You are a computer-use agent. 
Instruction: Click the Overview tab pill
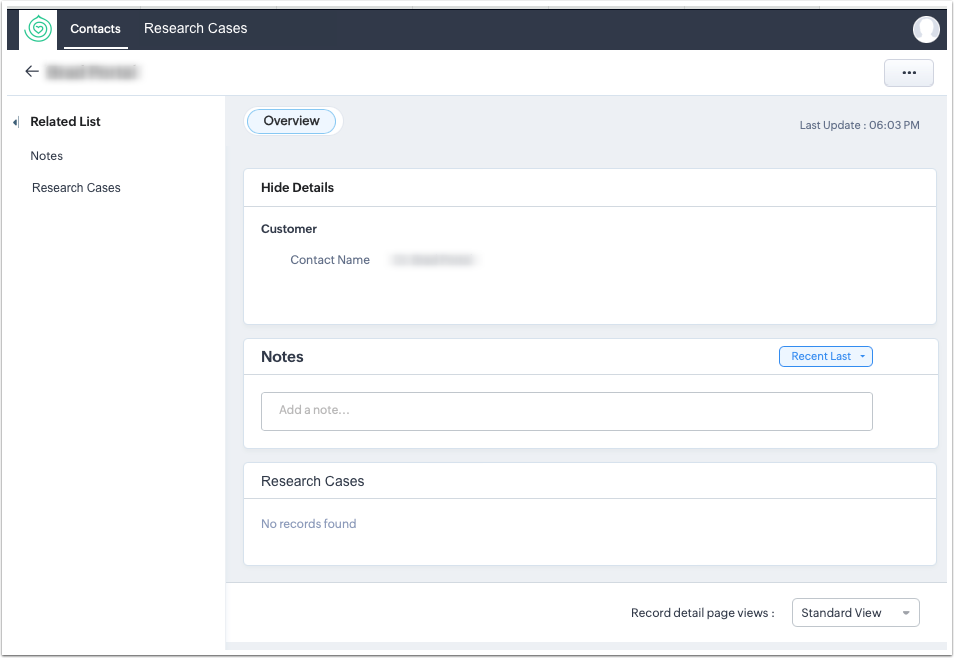coord(291,121)
